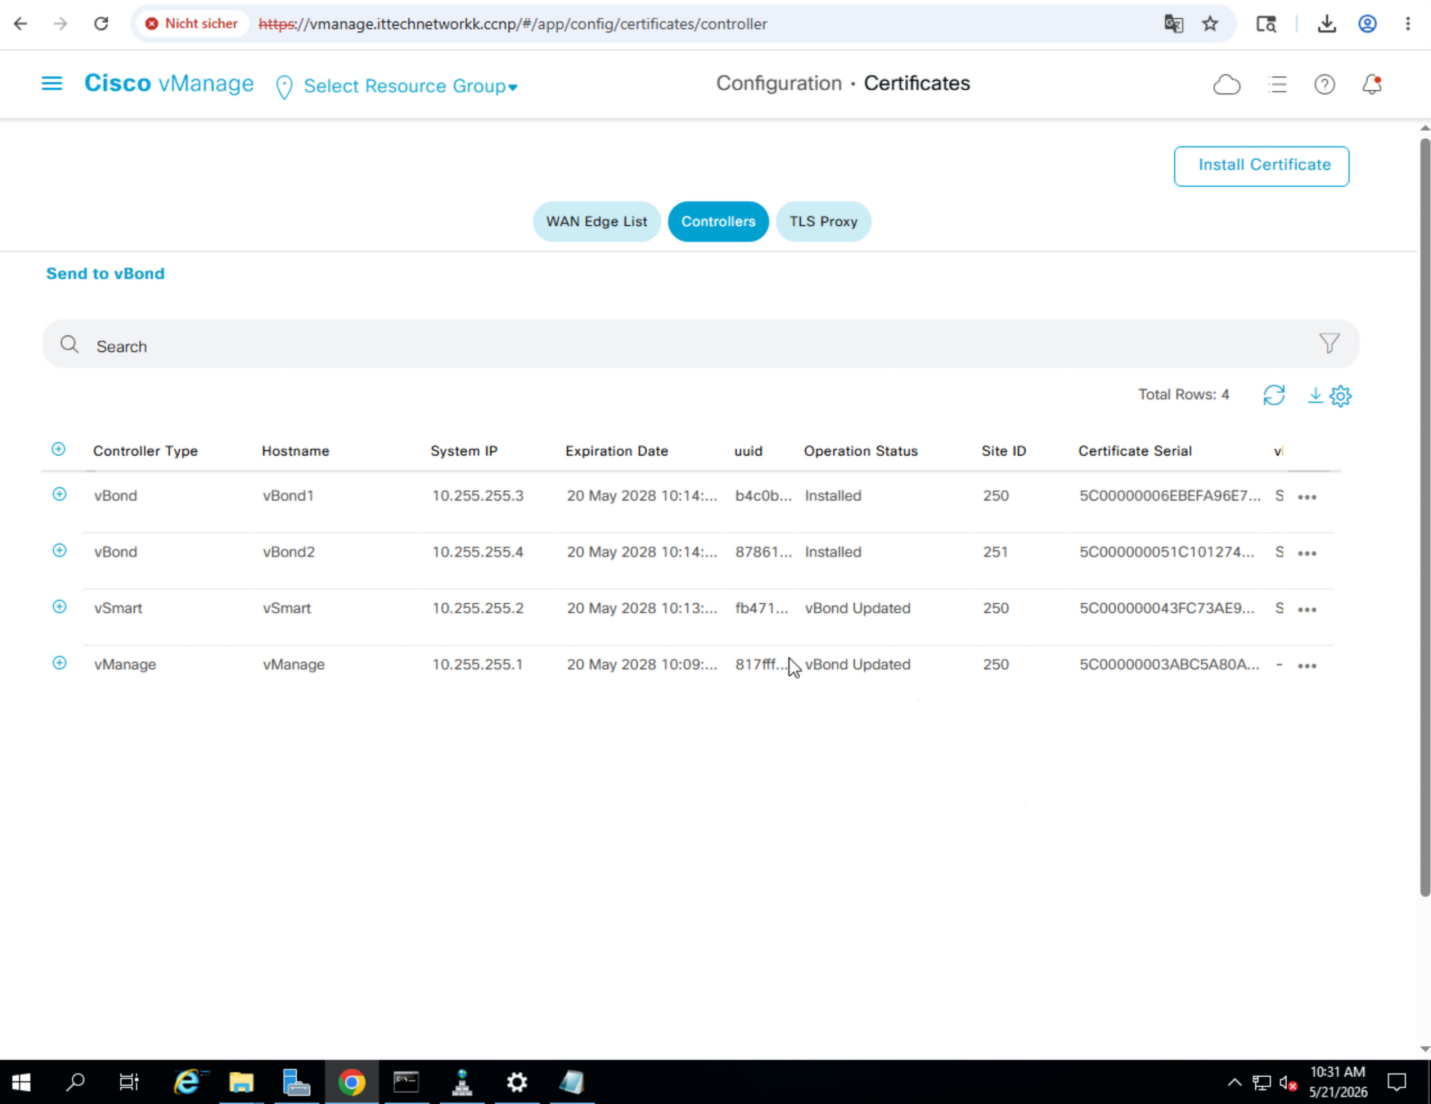The height and width of the screenshot is (1104, 1431).
Task: Click the Site ID value 251
Action: point(995,552)
